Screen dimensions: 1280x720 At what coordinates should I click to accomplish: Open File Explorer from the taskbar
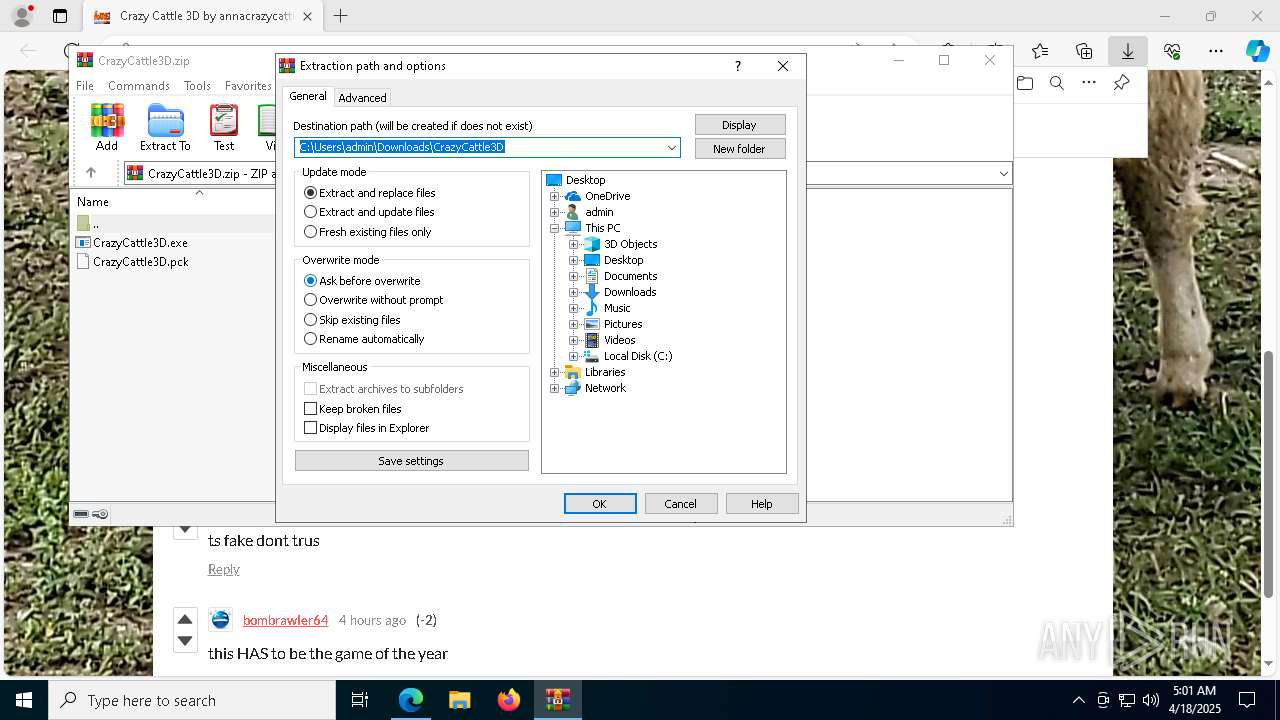[460, 700]
